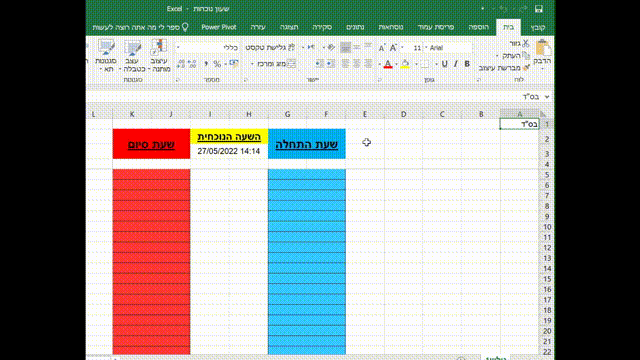Click the Decrease Decimal icon
The image size is (640, 360).
181,64
